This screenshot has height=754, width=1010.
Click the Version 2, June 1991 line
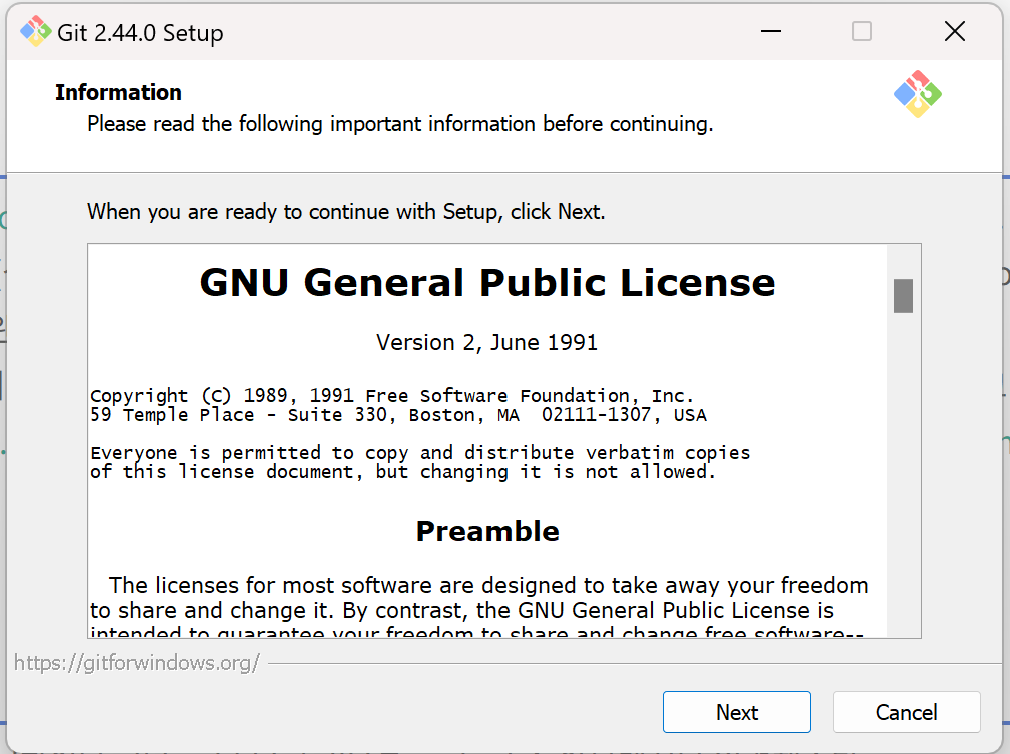click(487, 343)
